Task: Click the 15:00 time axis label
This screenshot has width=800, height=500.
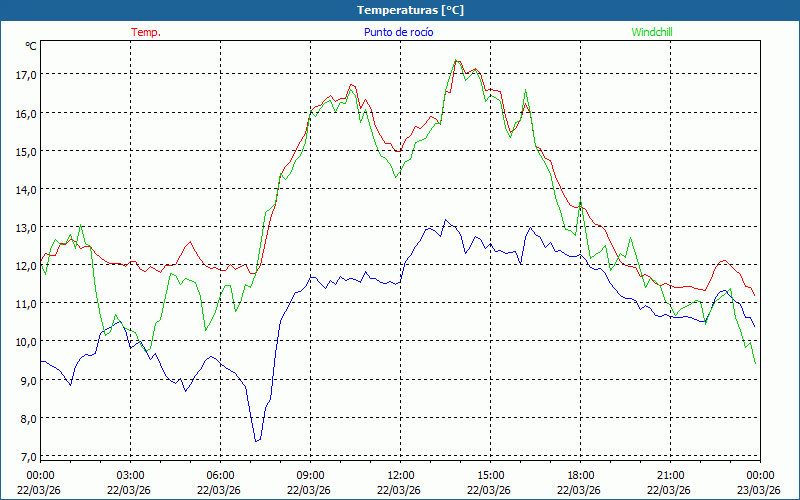Action: 490,475
